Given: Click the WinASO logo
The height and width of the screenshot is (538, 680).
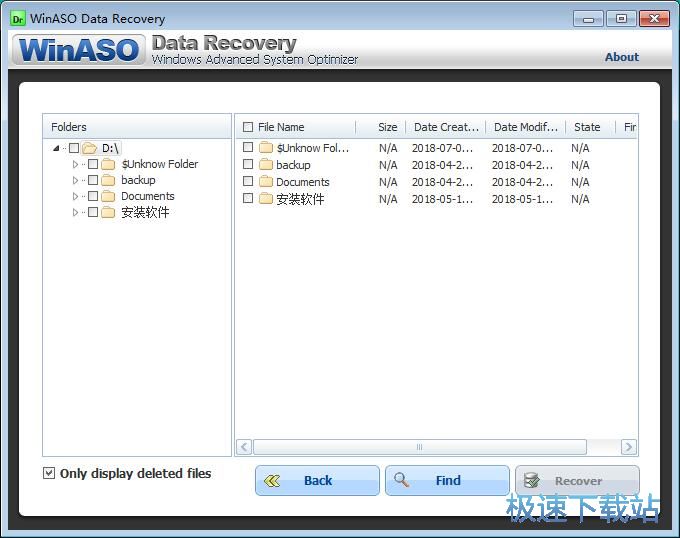Looking at the screenshot, I should point(78,50).
